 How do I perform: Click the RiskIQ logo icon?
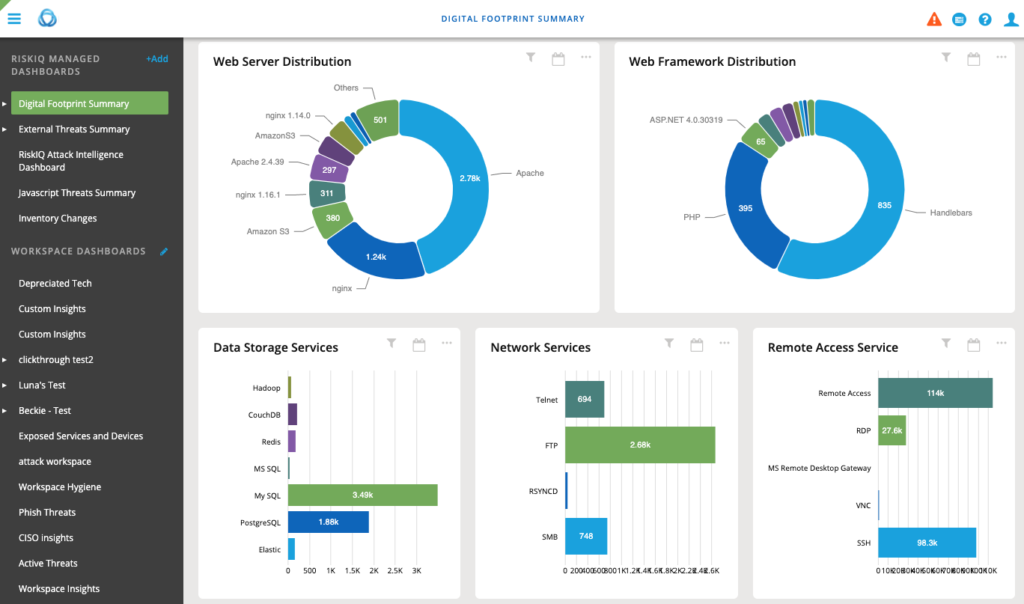point(47,18)
